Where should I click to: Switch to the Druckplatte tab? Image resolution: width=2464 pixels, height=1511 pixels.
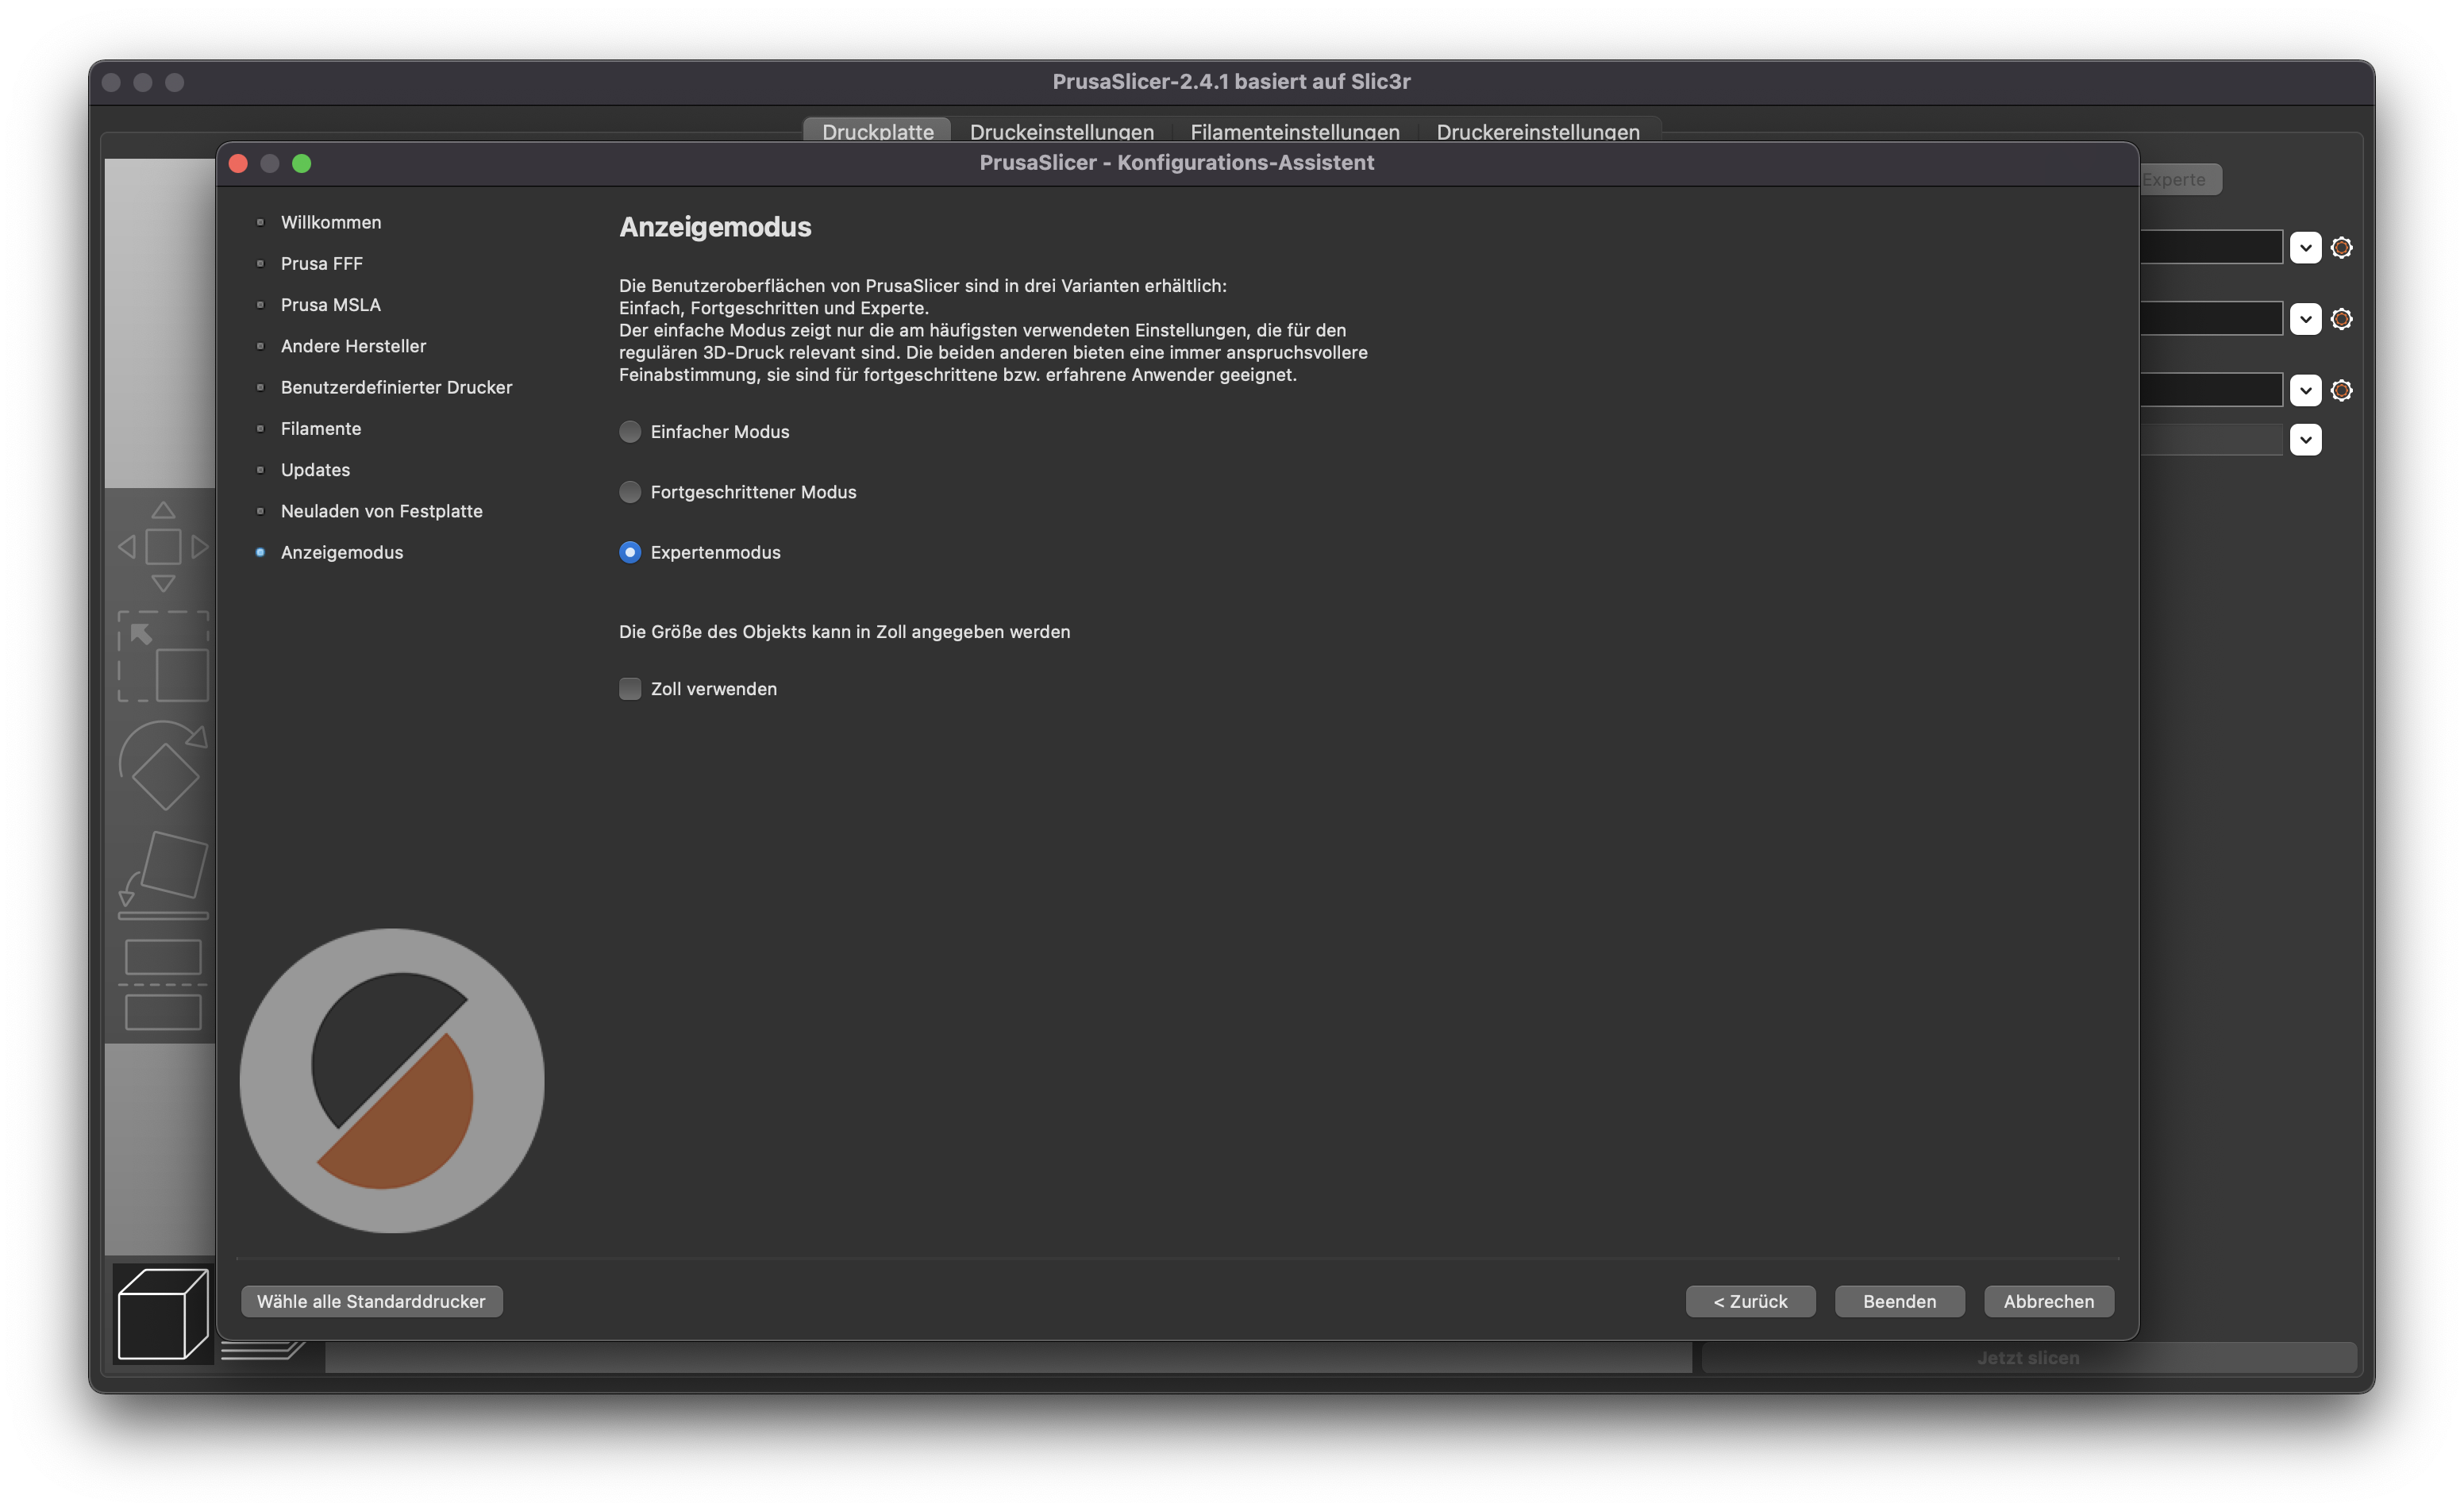(x=877, y=131)
